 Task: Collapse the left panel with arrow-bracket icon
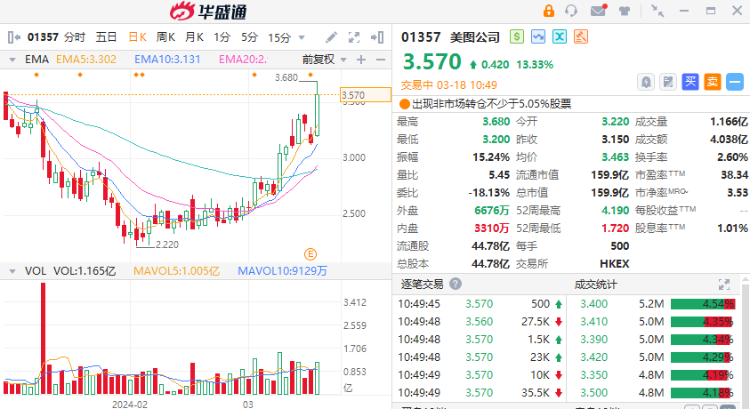(x=14, y=37)
